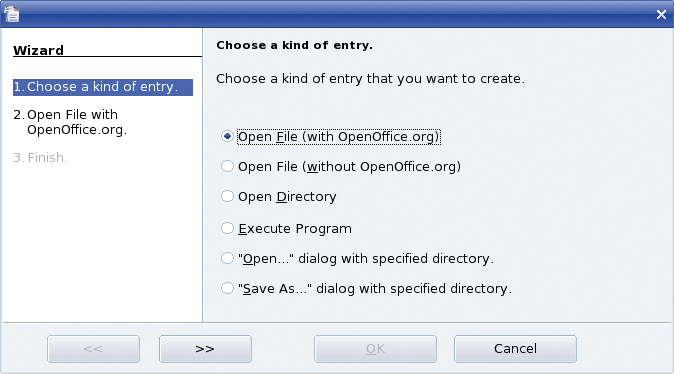Pick the Execute Program option
Screen dimensions: 674x374
coord(286,228)
